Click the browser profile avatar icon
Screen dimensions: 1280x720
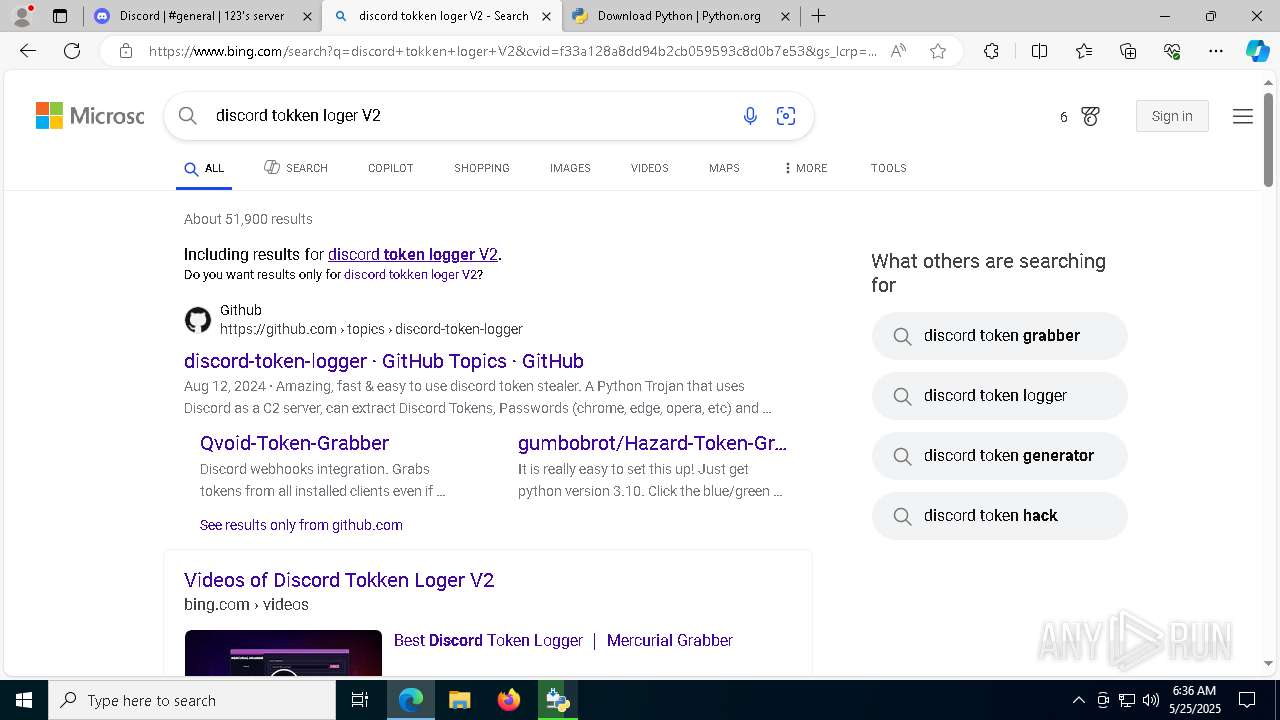22,15
